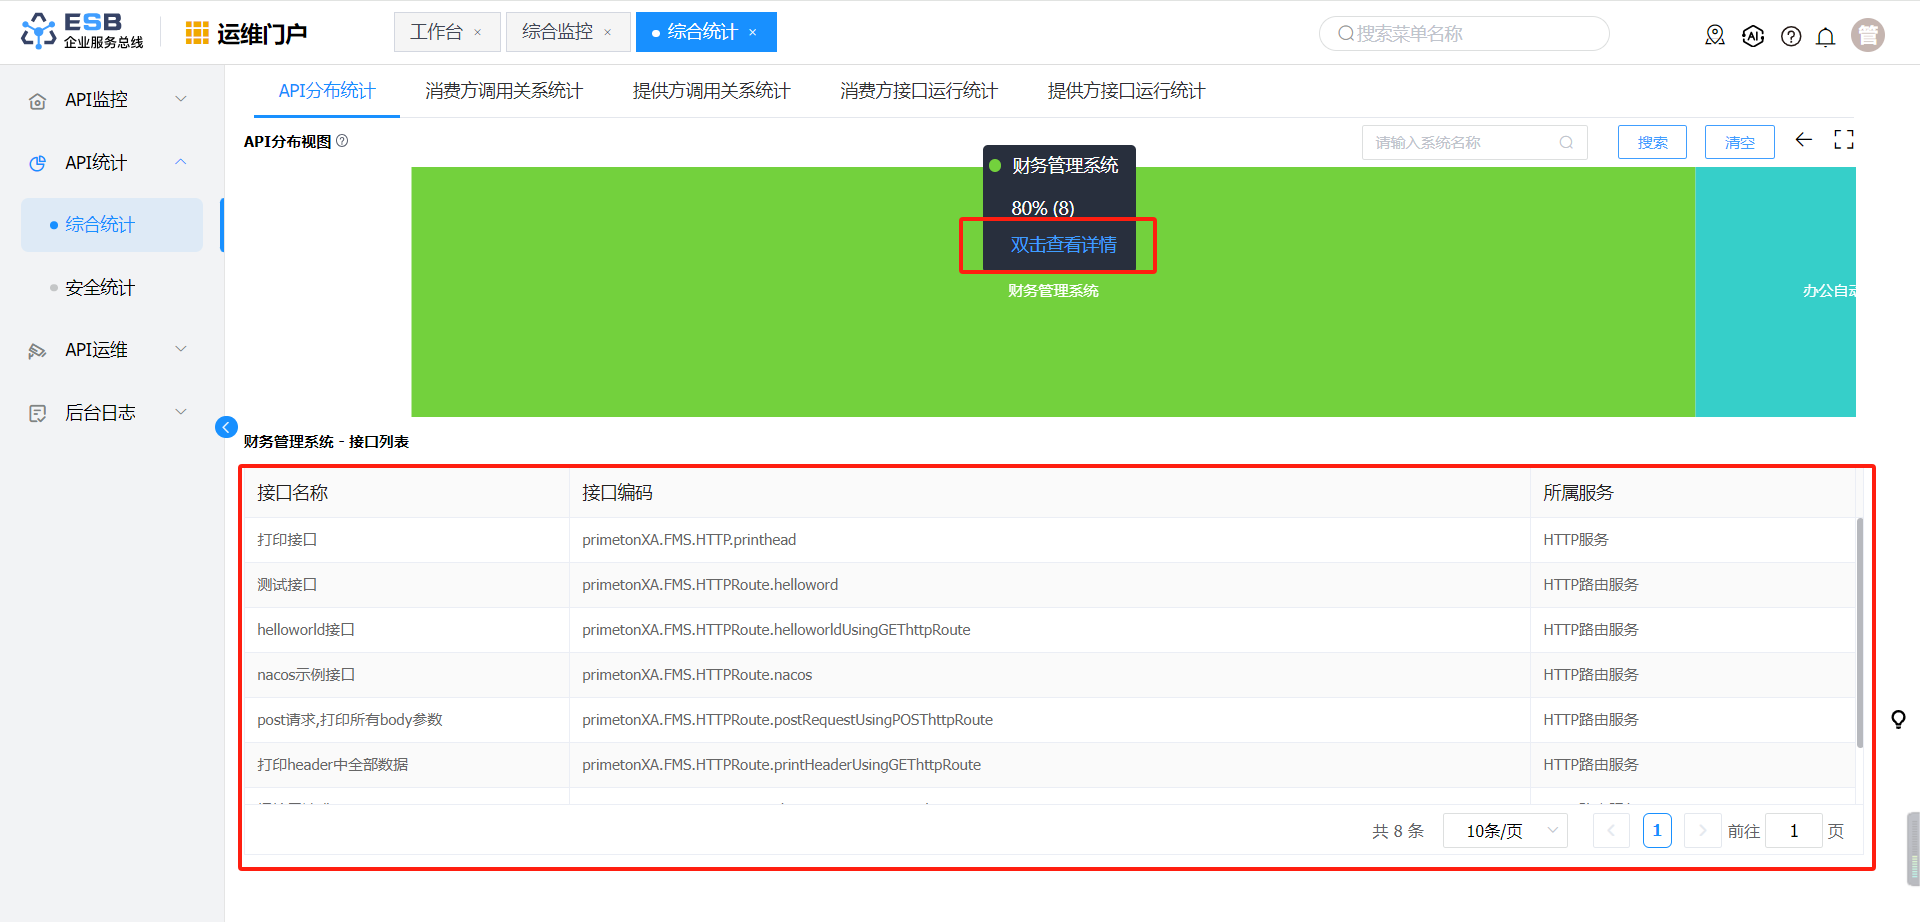Switch to the 综合监控 tab
Viewport: 1920px width, 922px height.
point(557,32)
